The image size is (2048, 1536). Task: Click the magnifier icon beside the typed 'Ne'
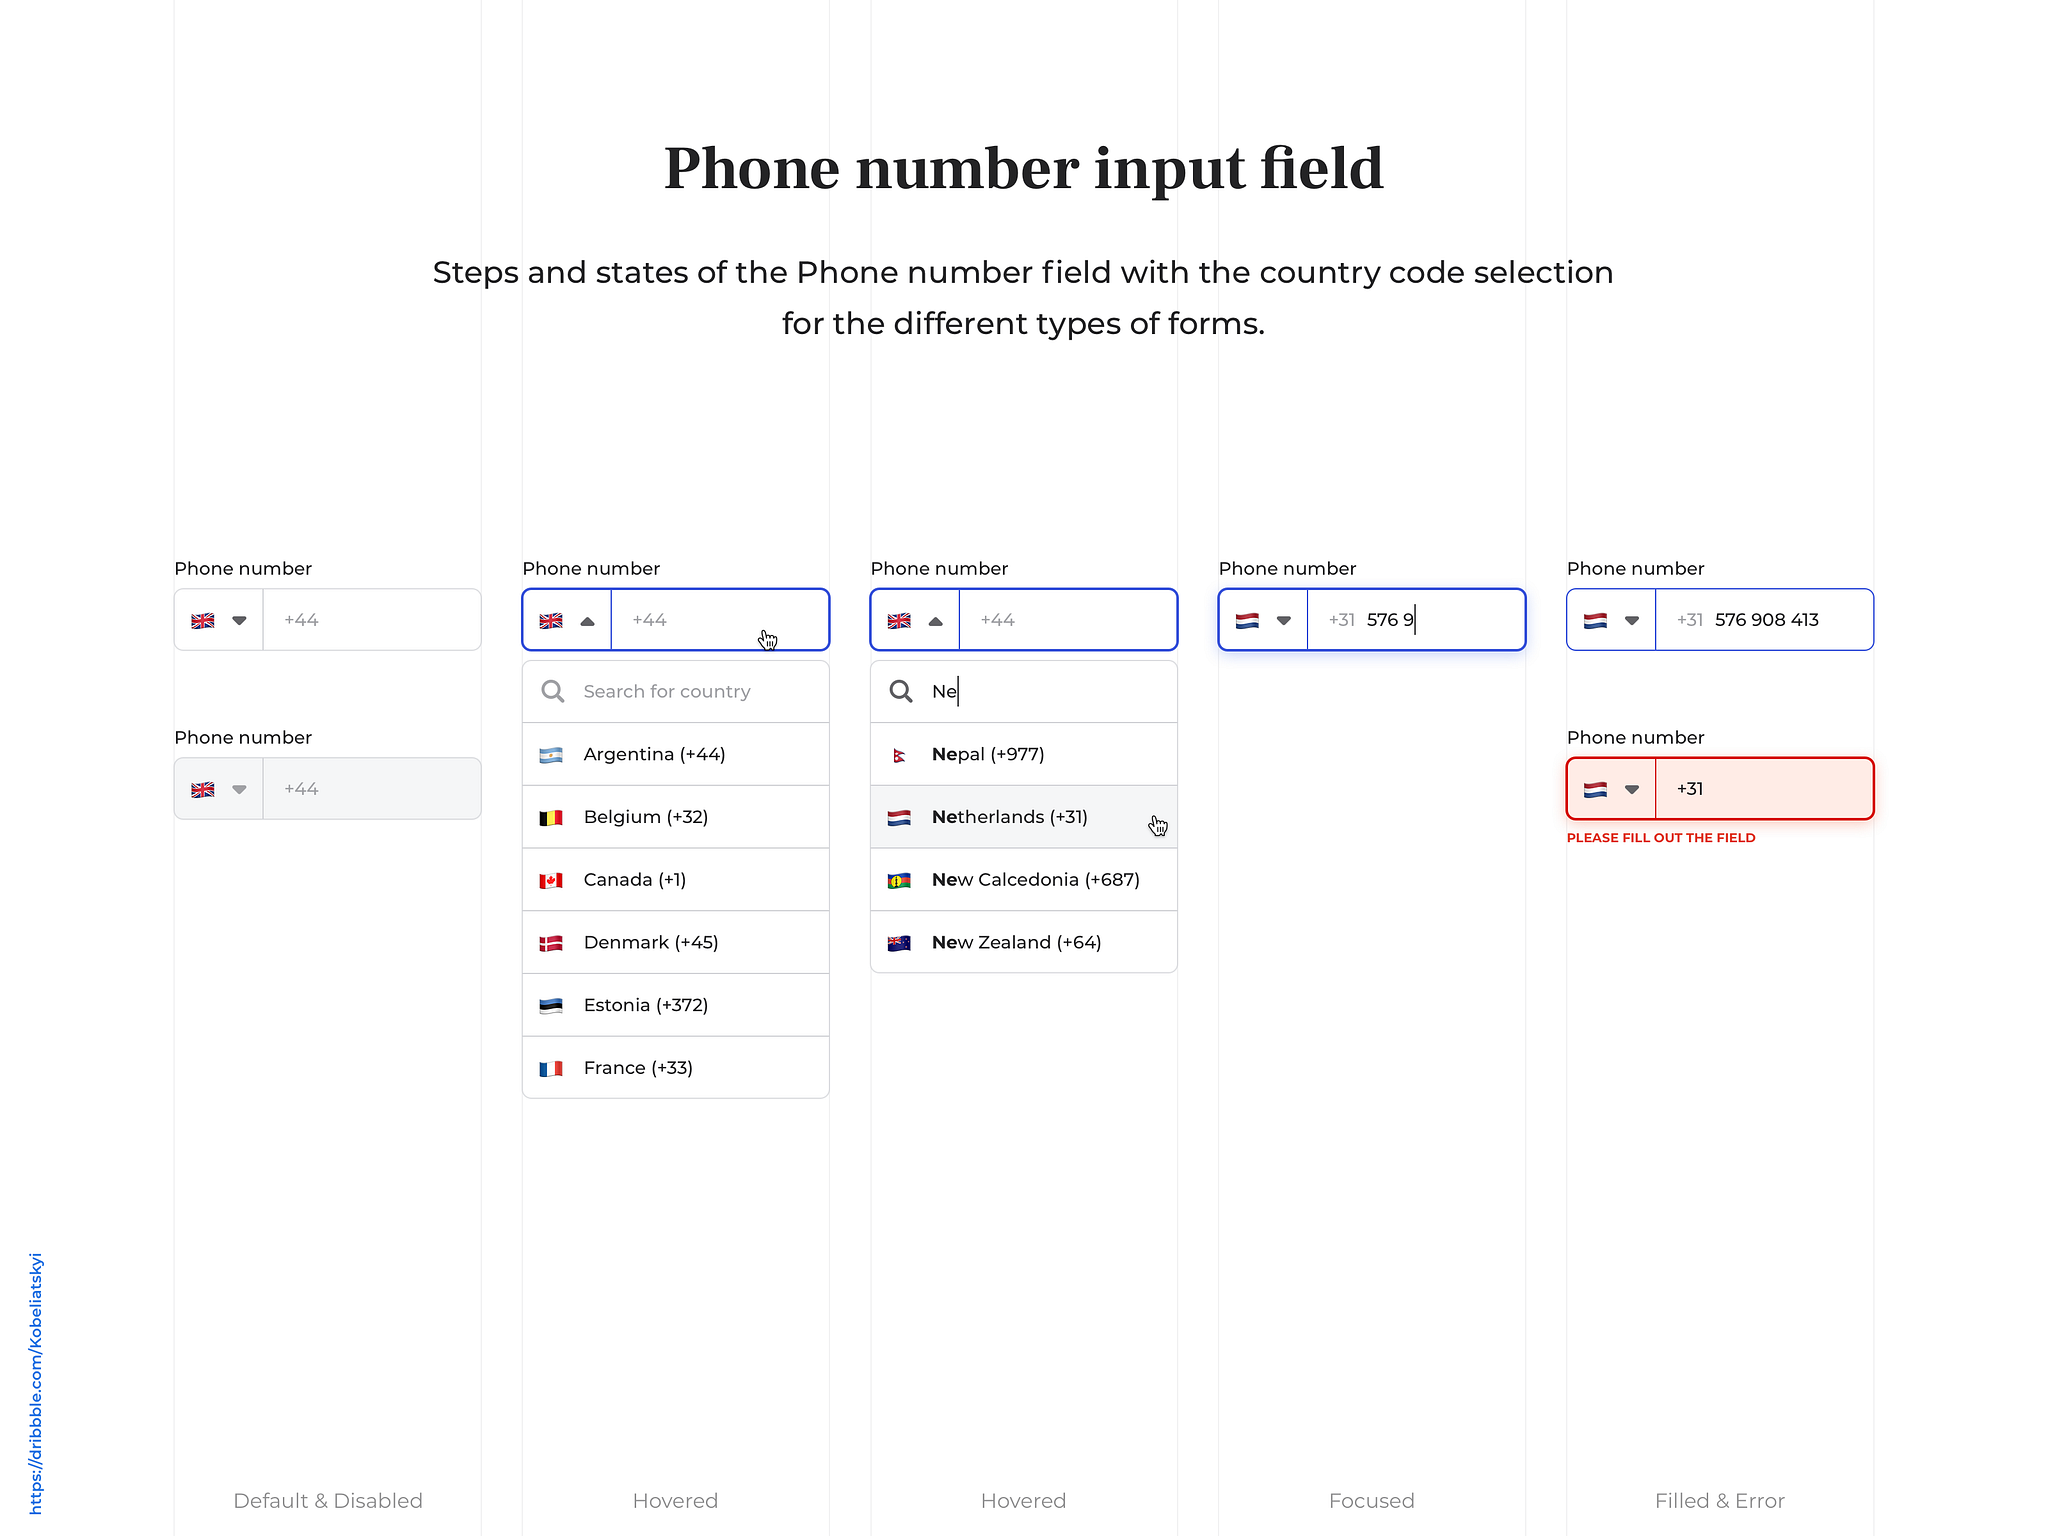pyautogui.click(x=901, y=691)
